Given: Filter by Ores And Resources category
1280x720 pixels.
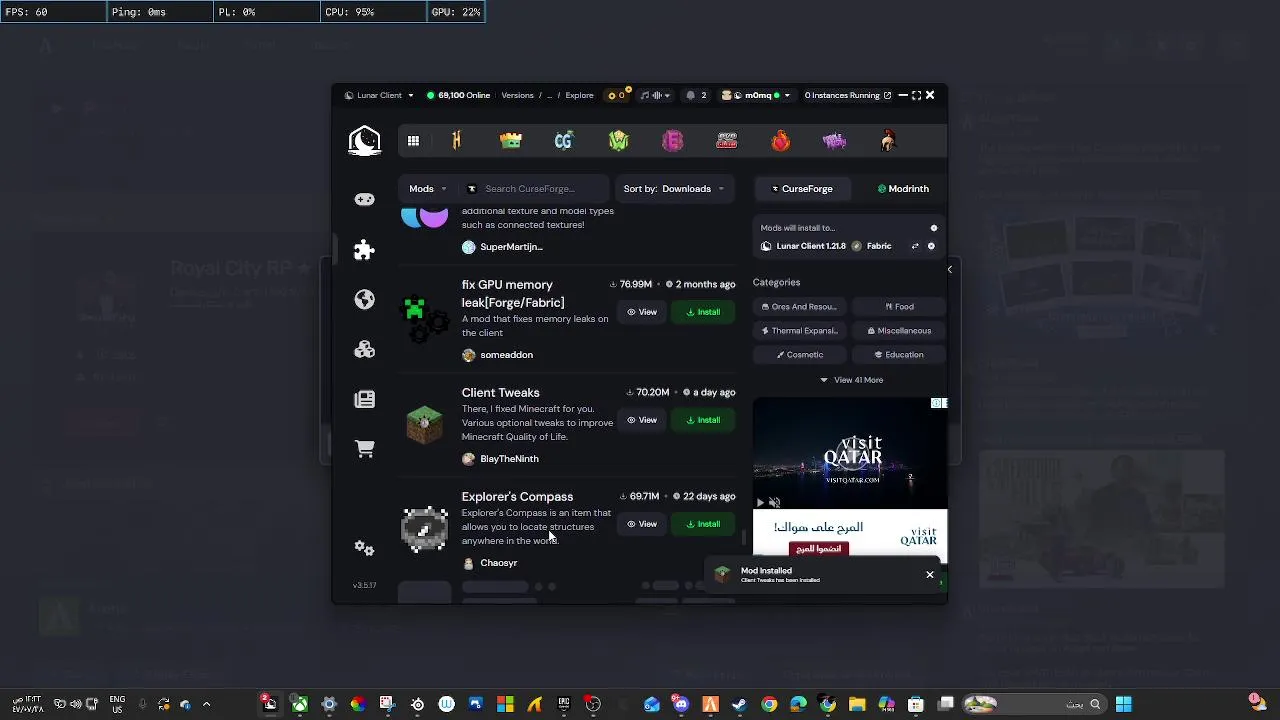Looking at the screenshot, I should click(799, 307).
